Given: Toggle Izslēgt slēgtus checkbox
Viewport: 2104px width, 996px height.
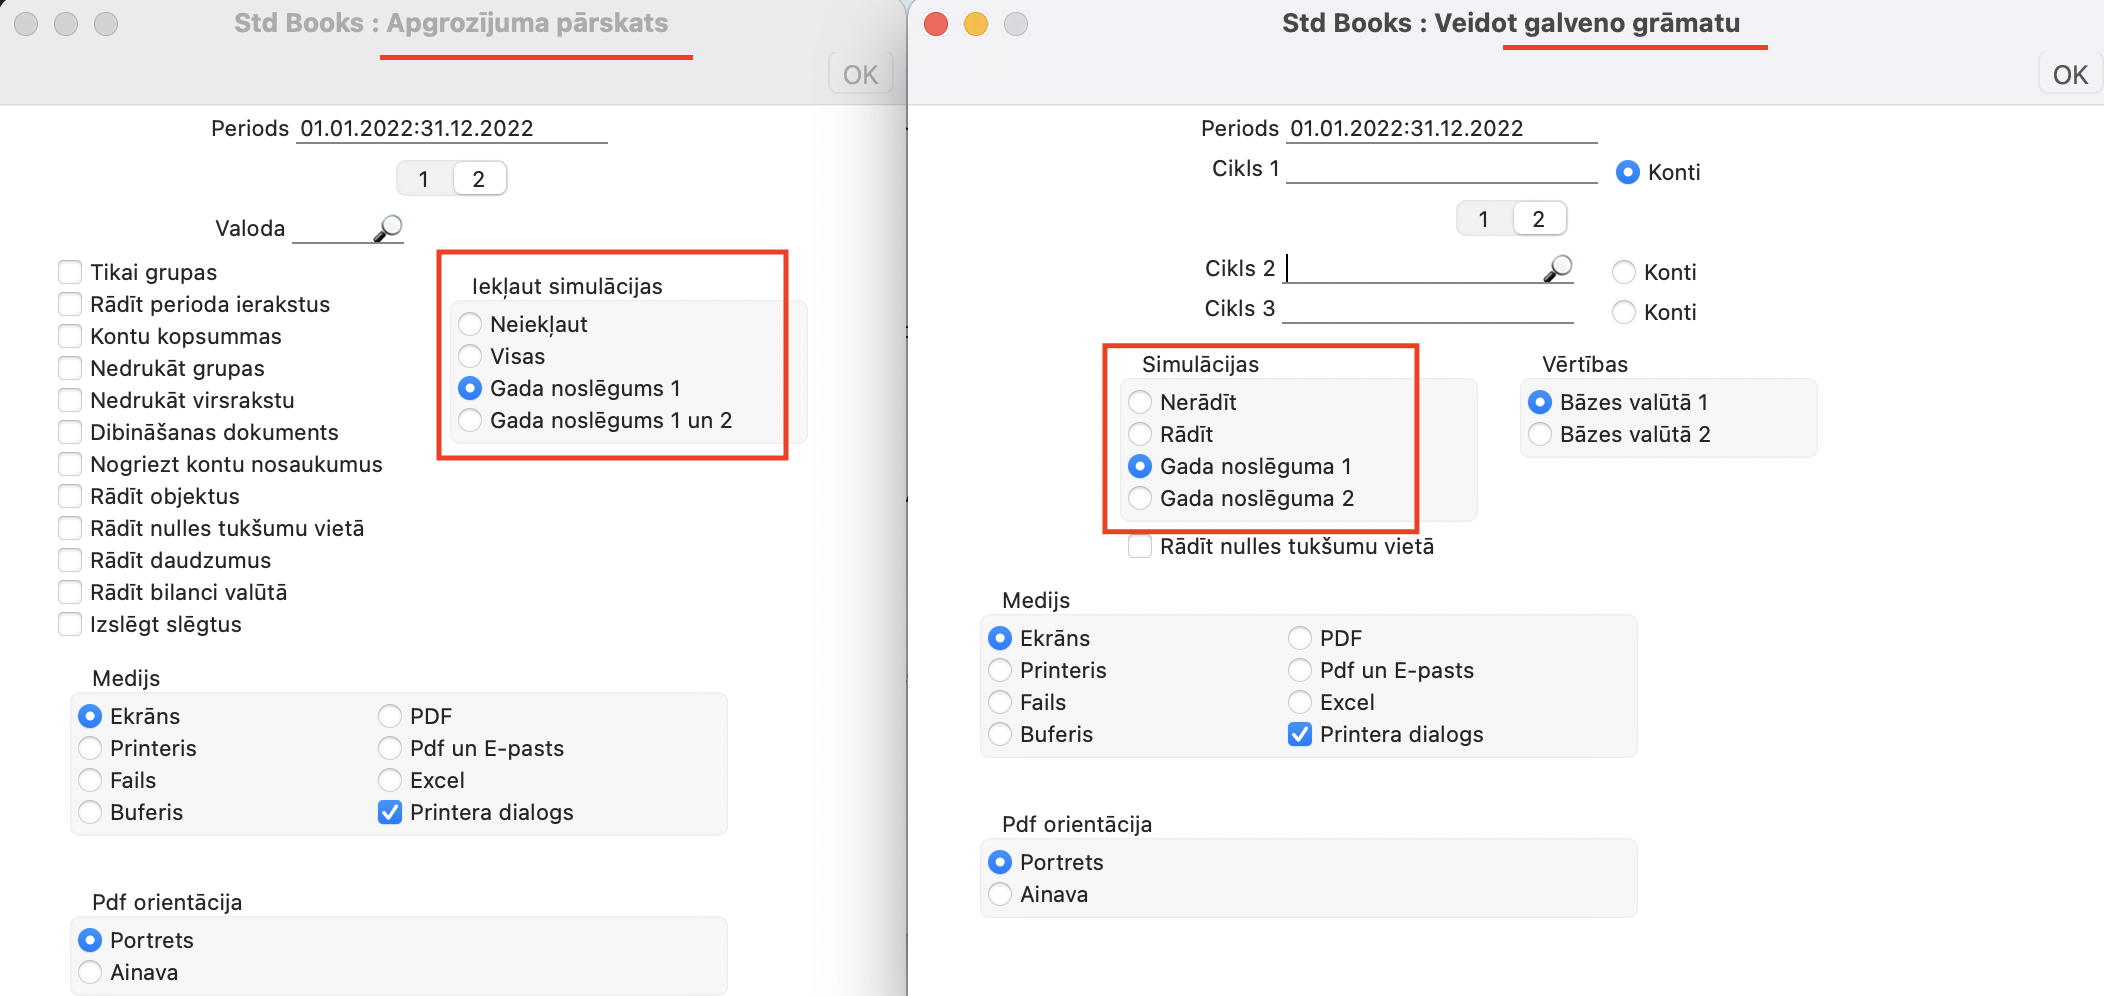Looking at the screenshot, I should pyautogui.click(x=70, y=624).
